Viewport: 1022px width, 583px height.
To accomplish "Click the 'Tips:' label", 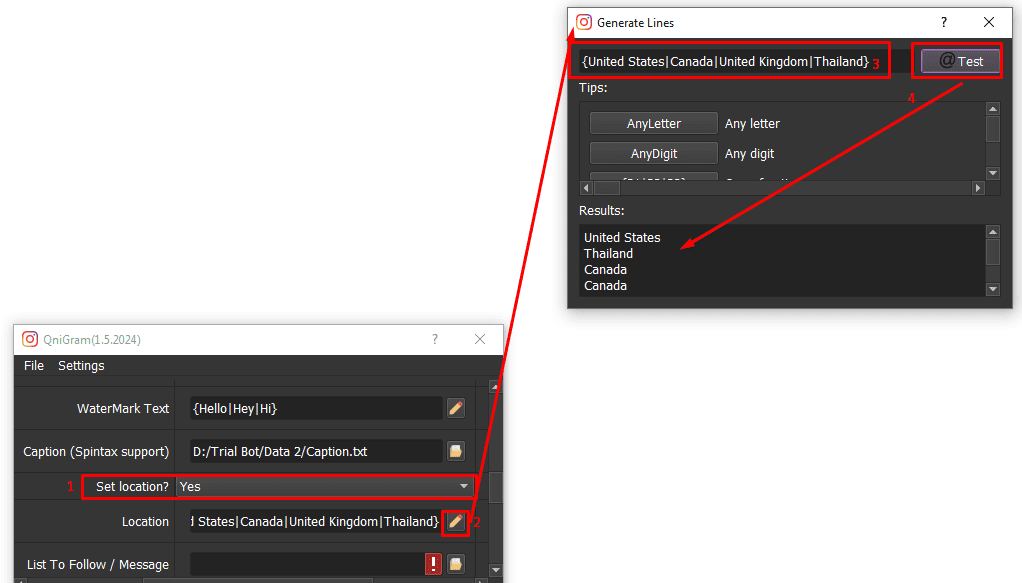I will click(593, 87).
